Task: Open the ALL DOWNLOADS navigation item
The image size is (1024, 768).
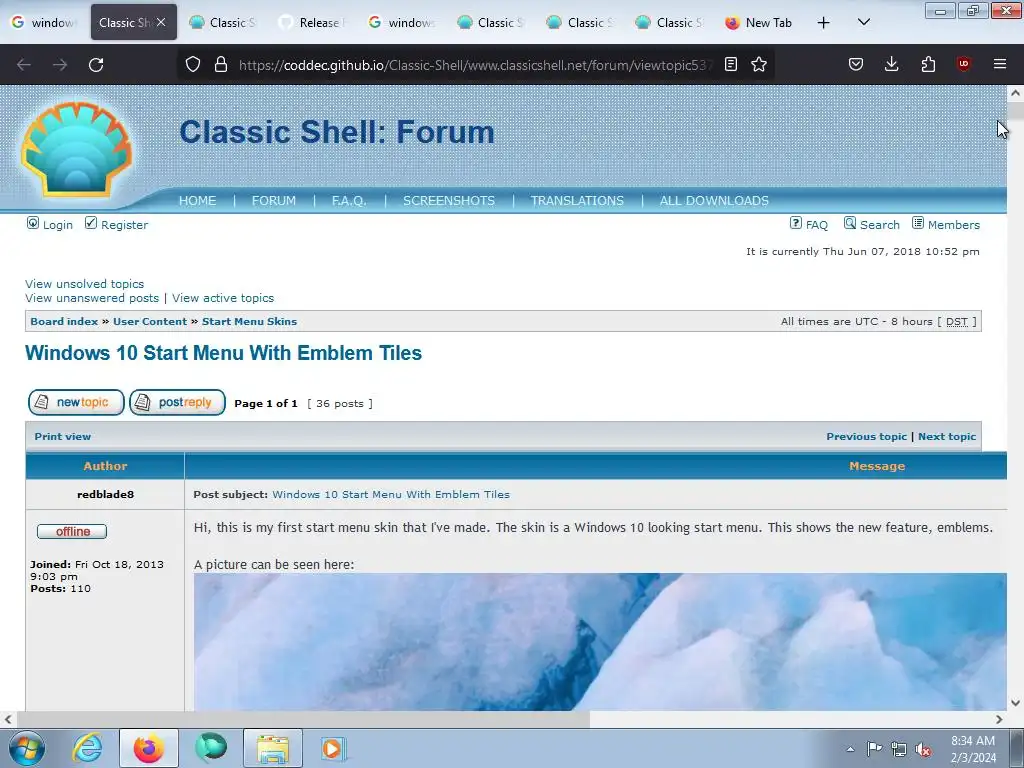Action: (x=714, y=200)
